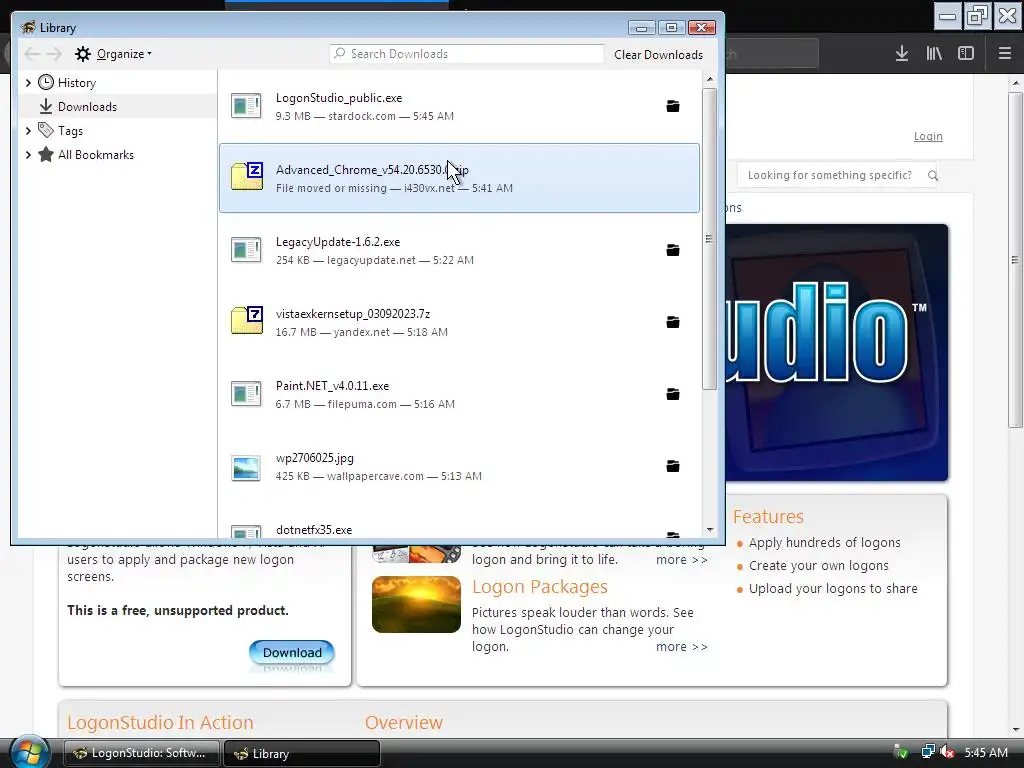Click muted volume icon in system tray
Screen dimensions: 1024x768
coord(947,752)
